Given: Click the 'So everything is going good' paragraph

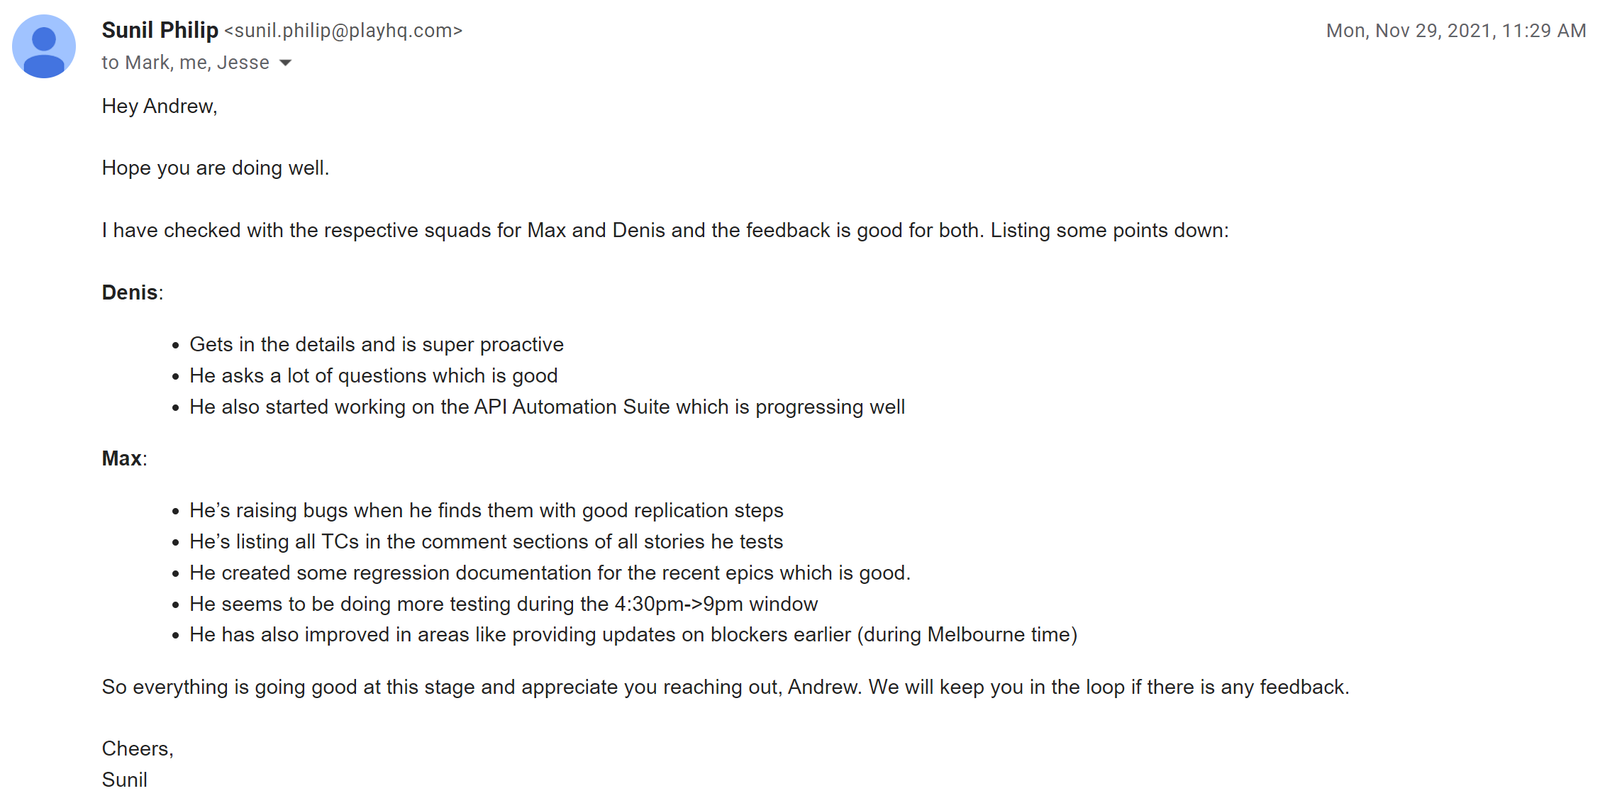Looking at the screenshot, I should click(726, 687).
